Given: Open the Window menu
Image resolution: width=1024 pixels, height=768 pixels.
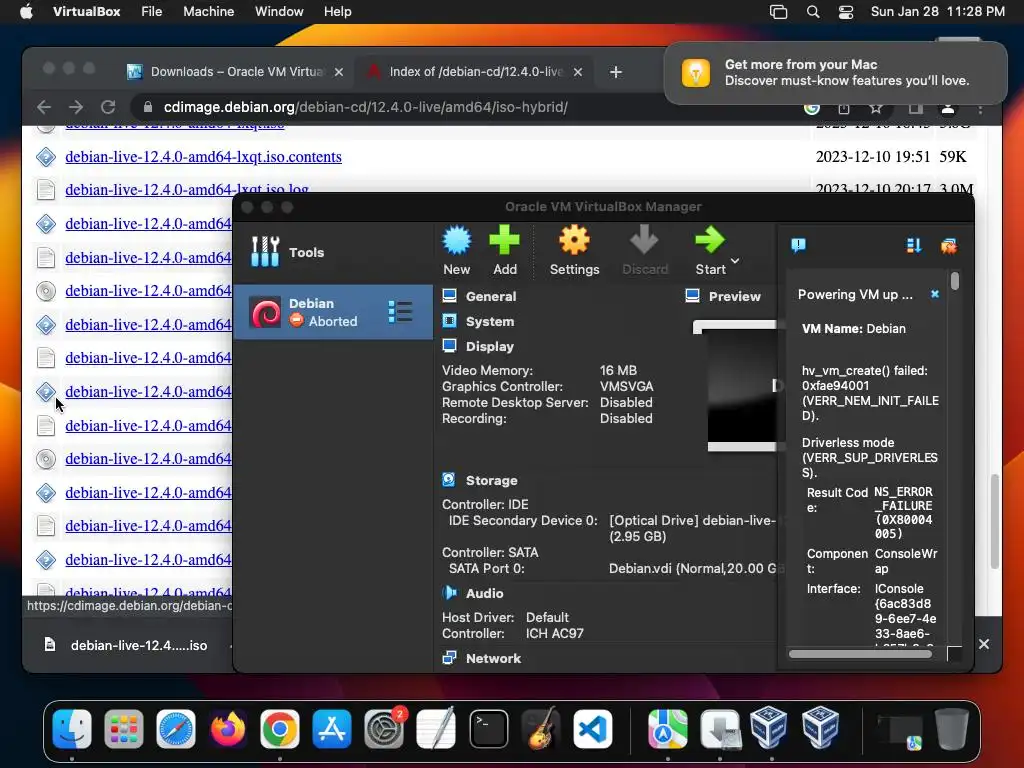Looking at the screenshot, I should (279, 12).
